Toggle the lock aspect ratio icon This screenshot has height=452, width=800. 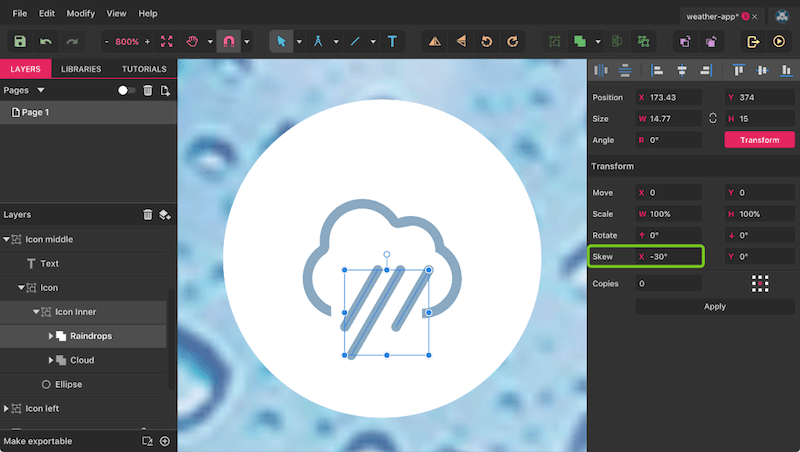pos(713,118)
